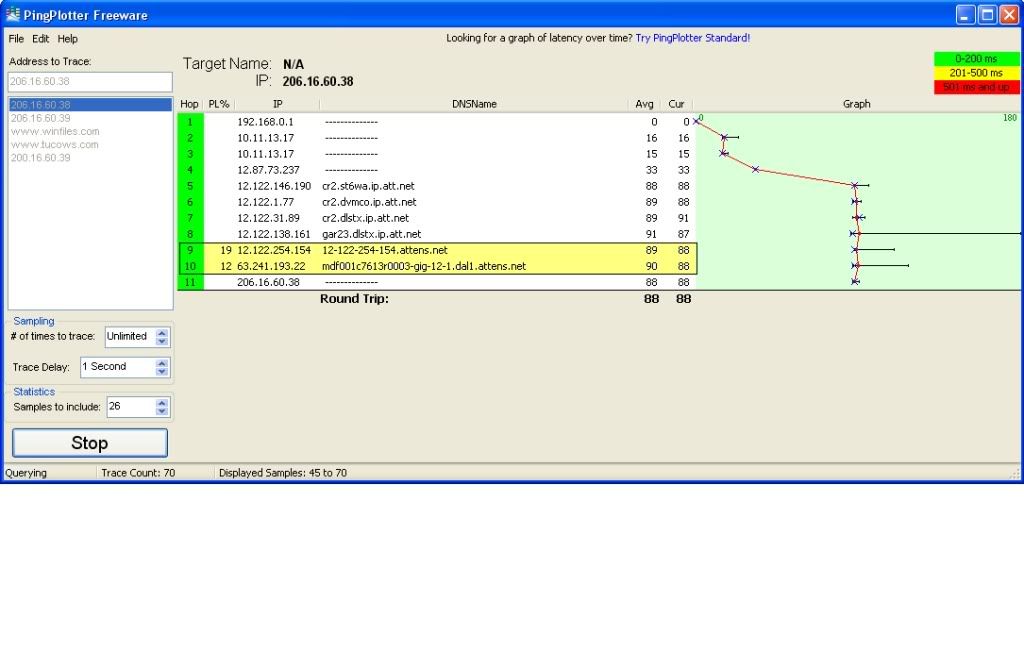Click the Avg column header
This screenshot has width=1024, height=652.
coord(644,104)
